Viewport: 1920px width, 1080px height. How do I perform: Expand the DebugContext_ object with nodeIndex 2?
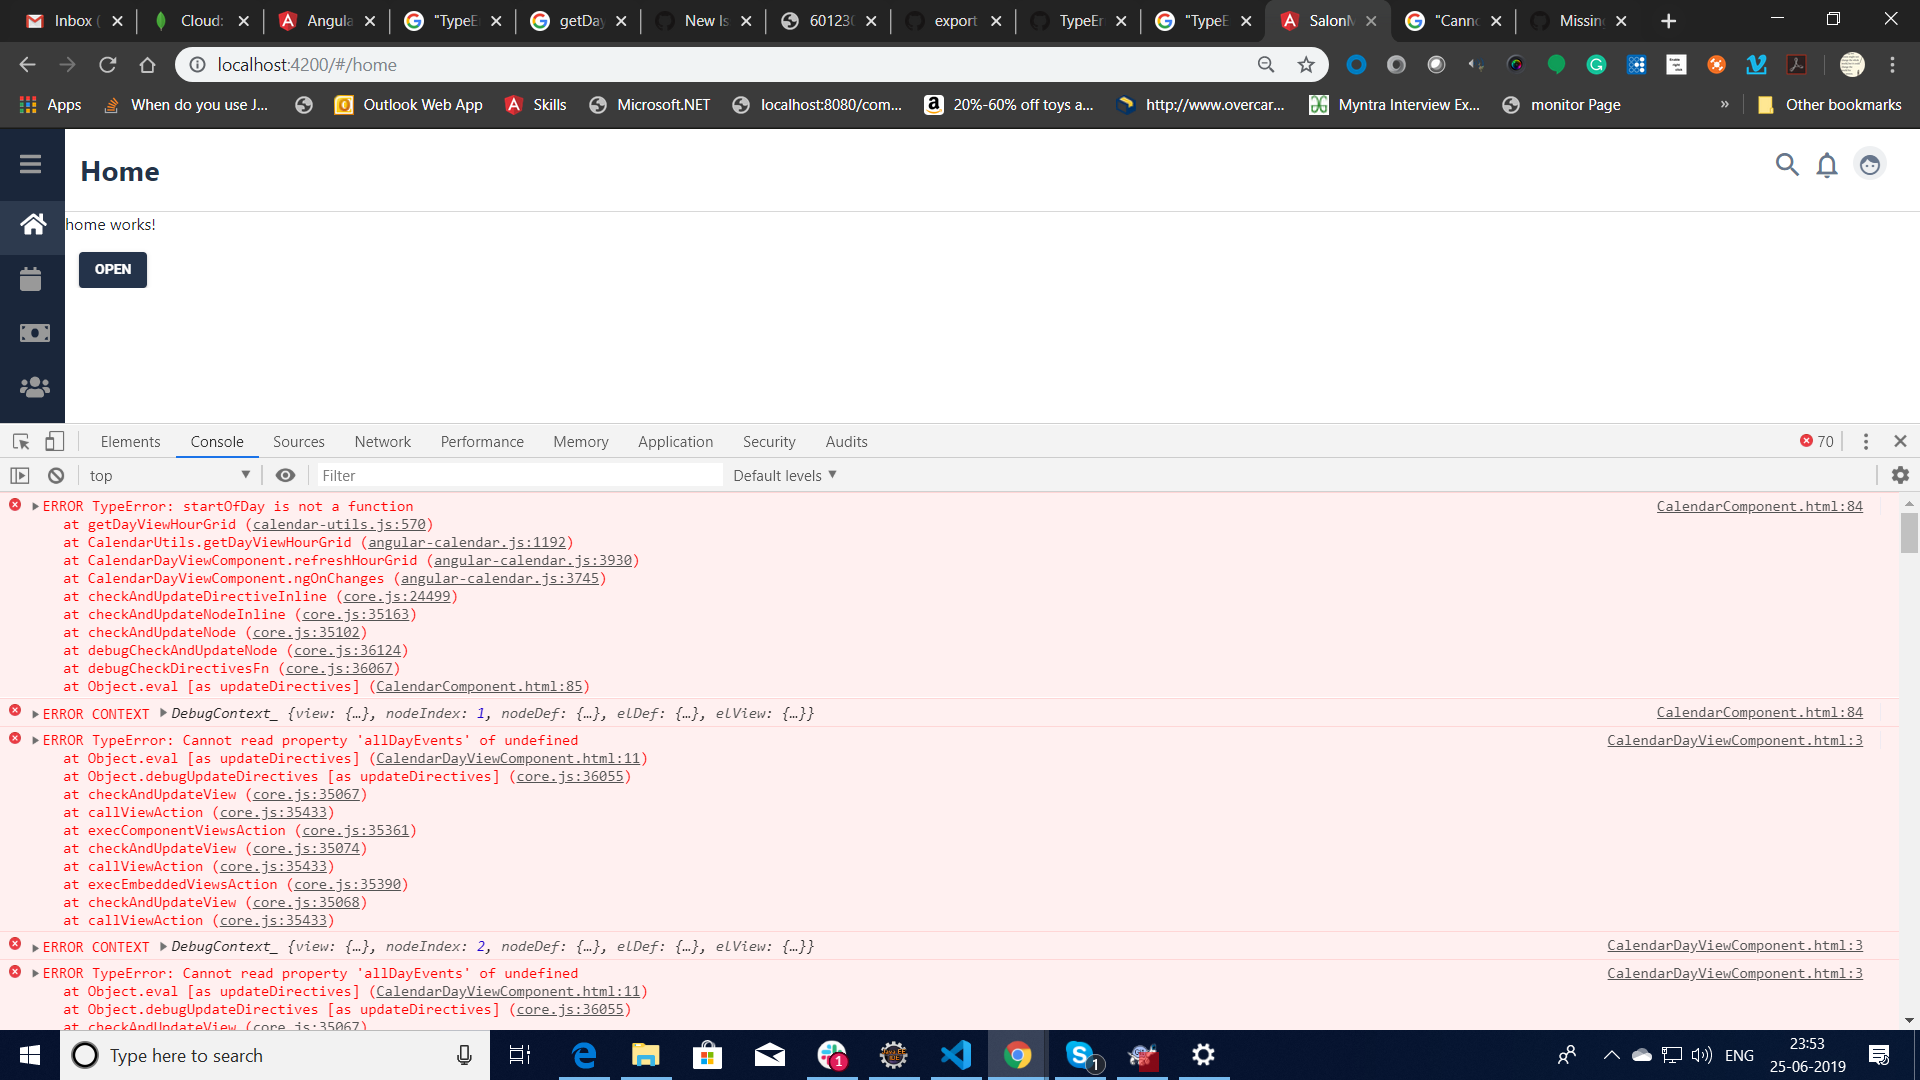(163, 946)
